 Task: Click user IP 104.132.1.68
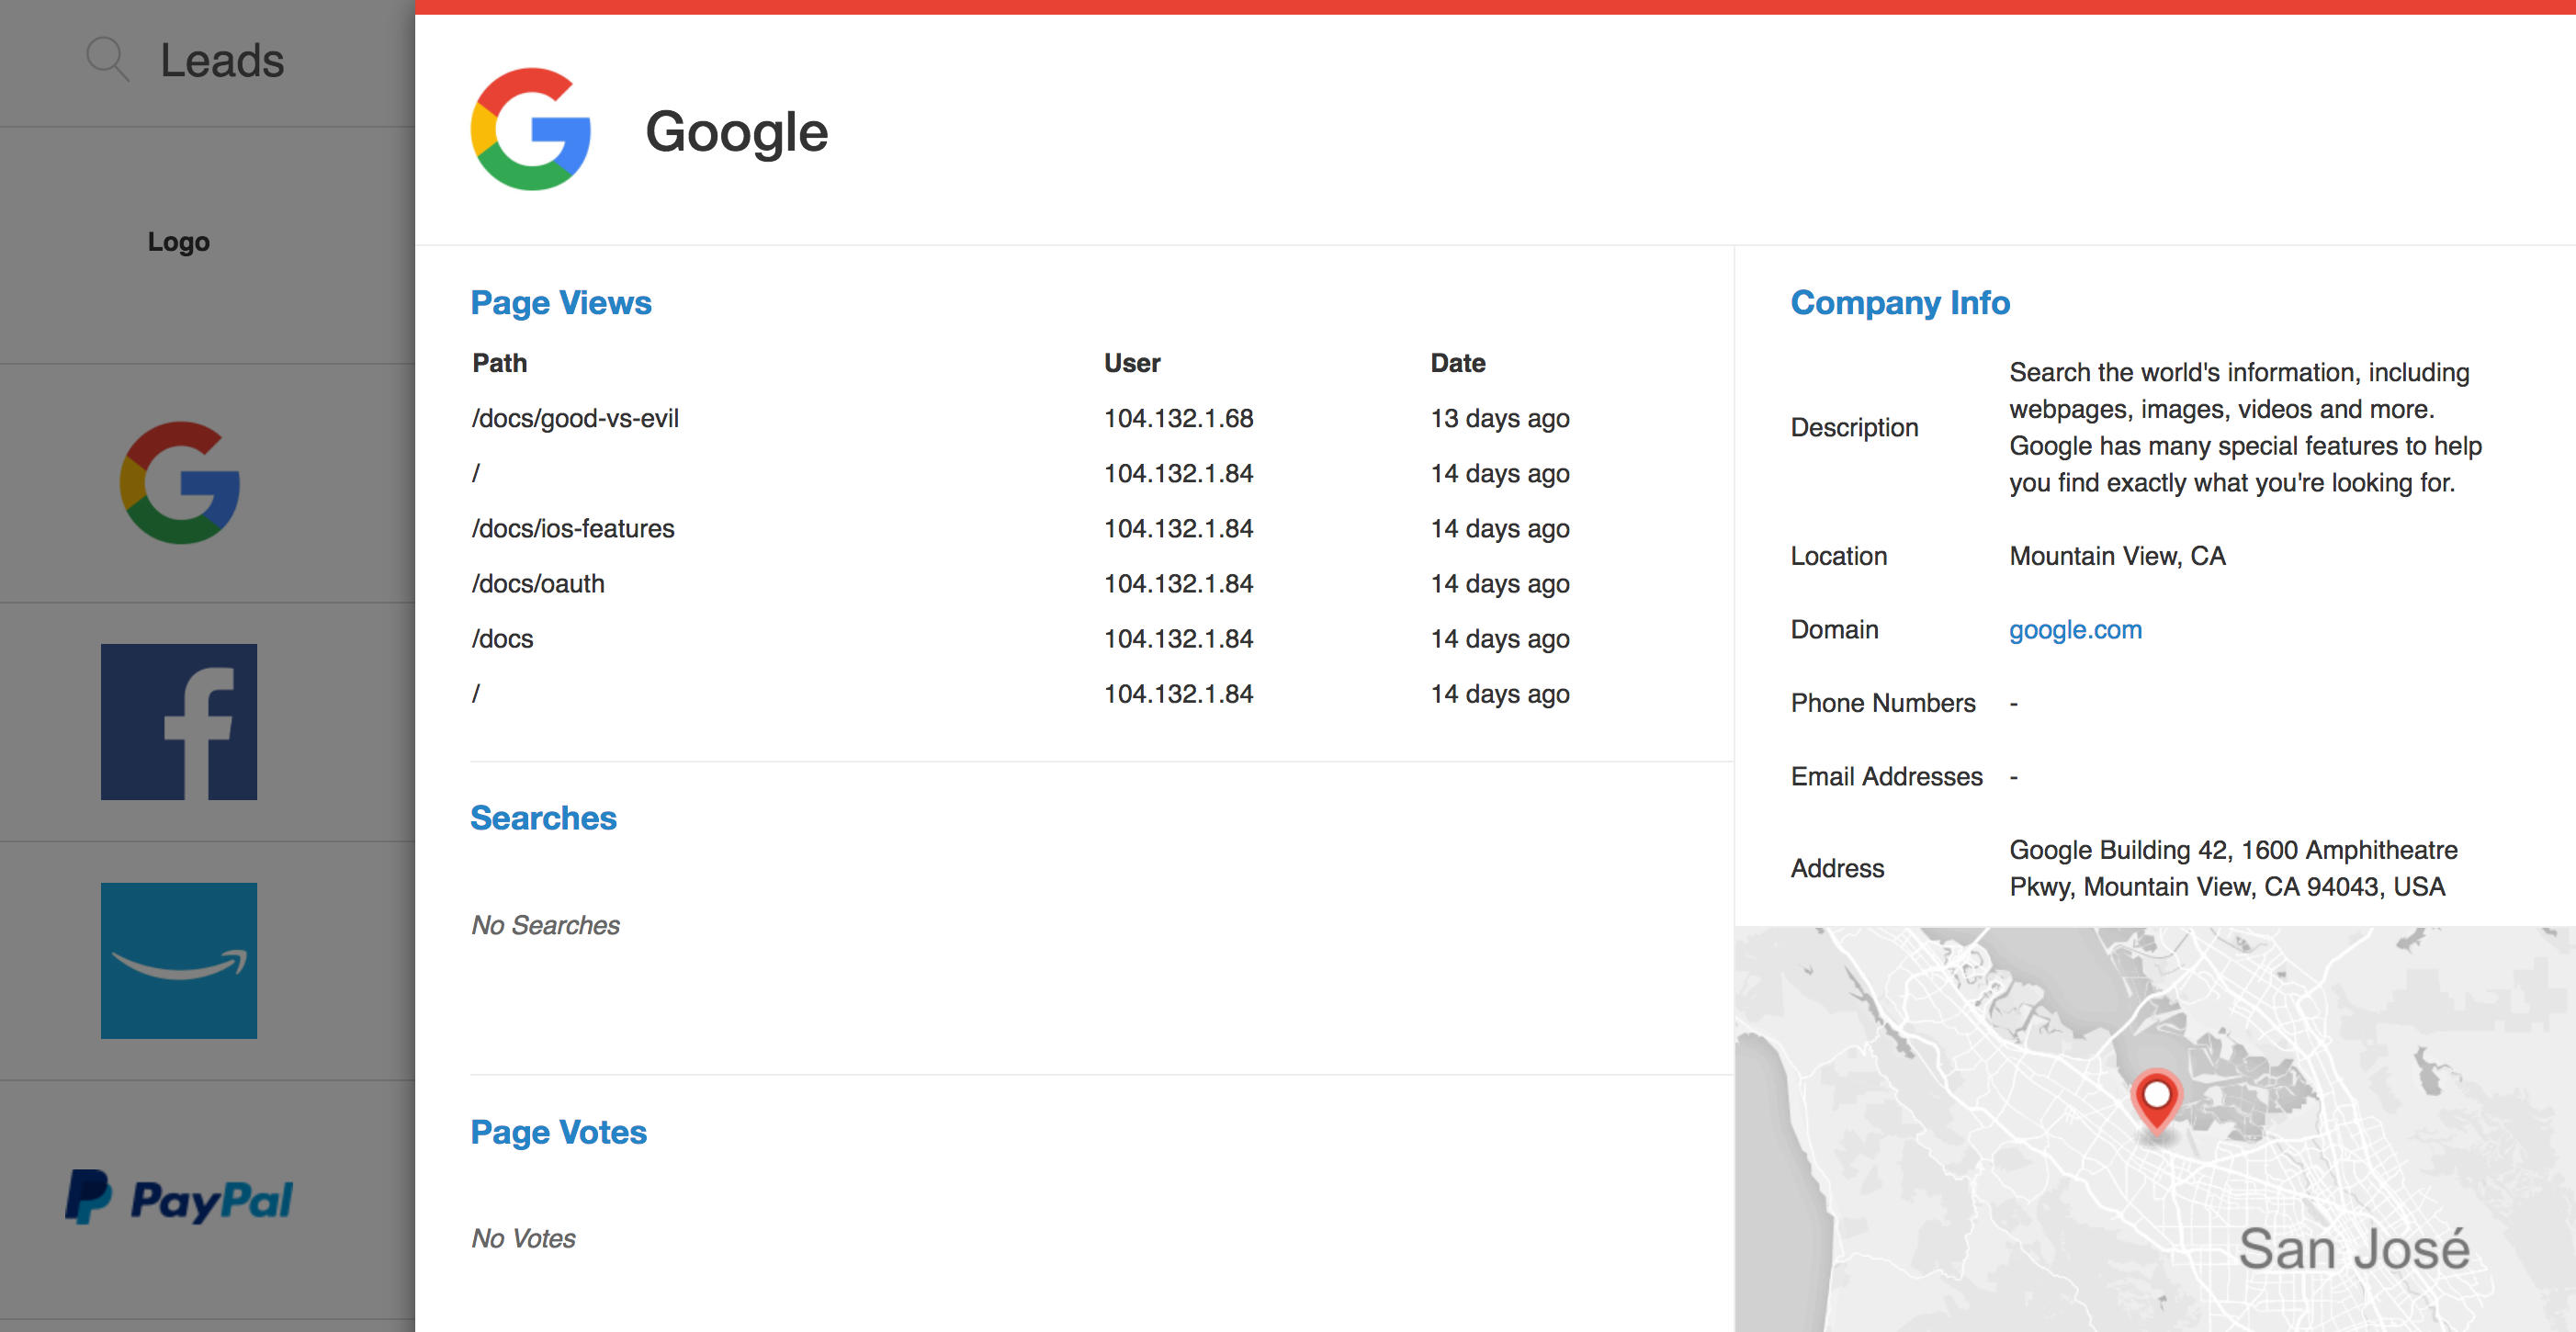coord(1178,418)
